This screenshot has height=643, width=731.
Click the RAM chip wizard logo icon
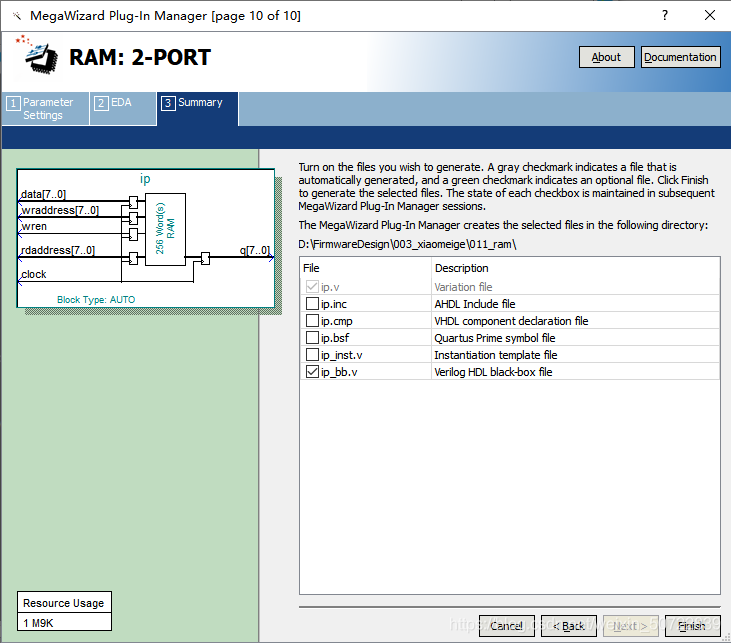pyautogui.click(x=37, y=55)
